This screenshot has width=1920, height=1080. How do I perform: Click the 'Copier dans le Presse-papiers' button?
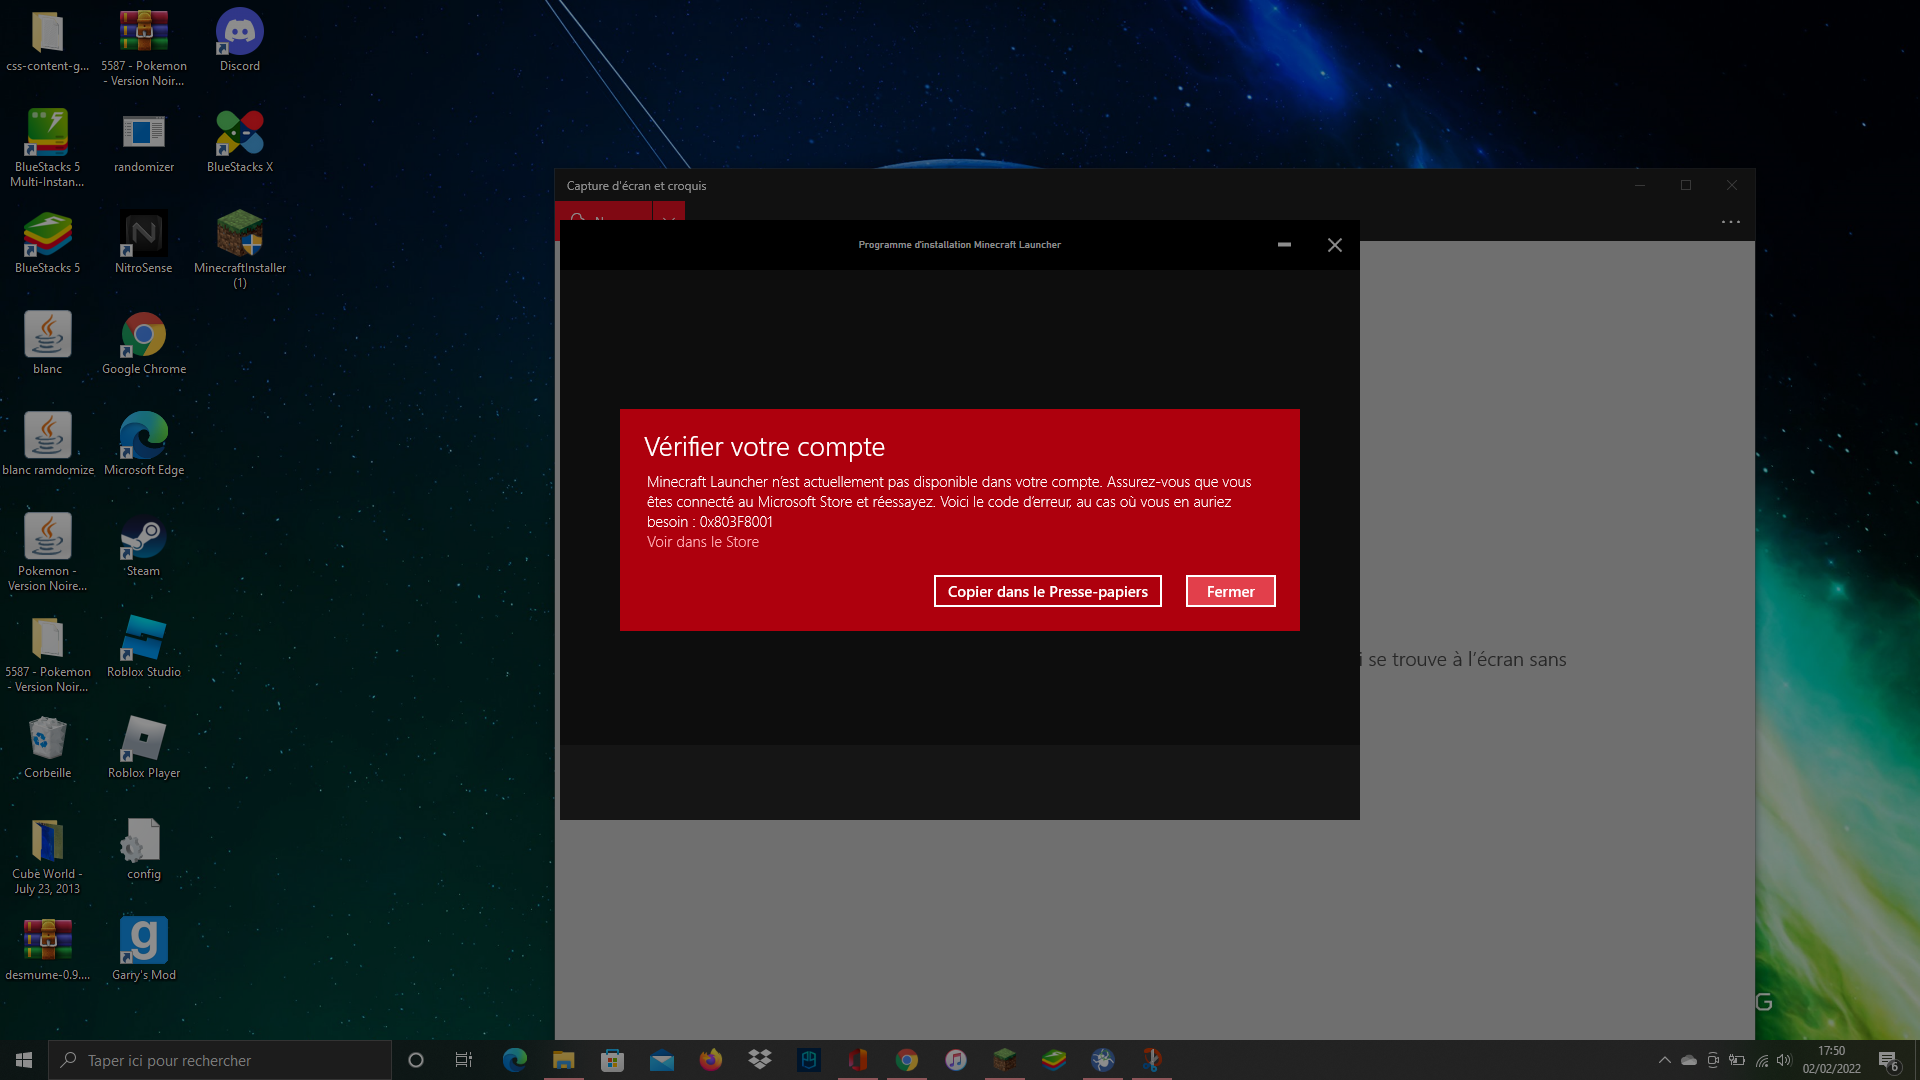[x=1047, y=591]
